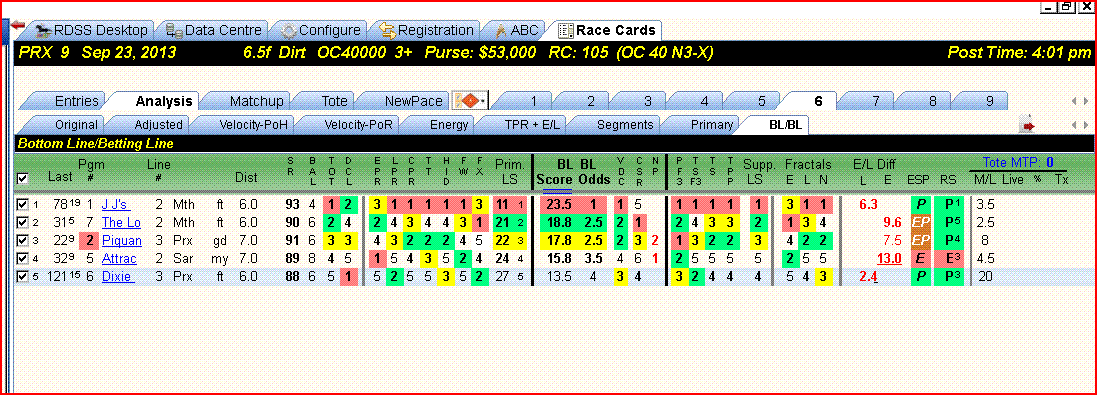Screen dimensions: 1097x395
Task: Open the Dixie horse link
Action: 118,278
